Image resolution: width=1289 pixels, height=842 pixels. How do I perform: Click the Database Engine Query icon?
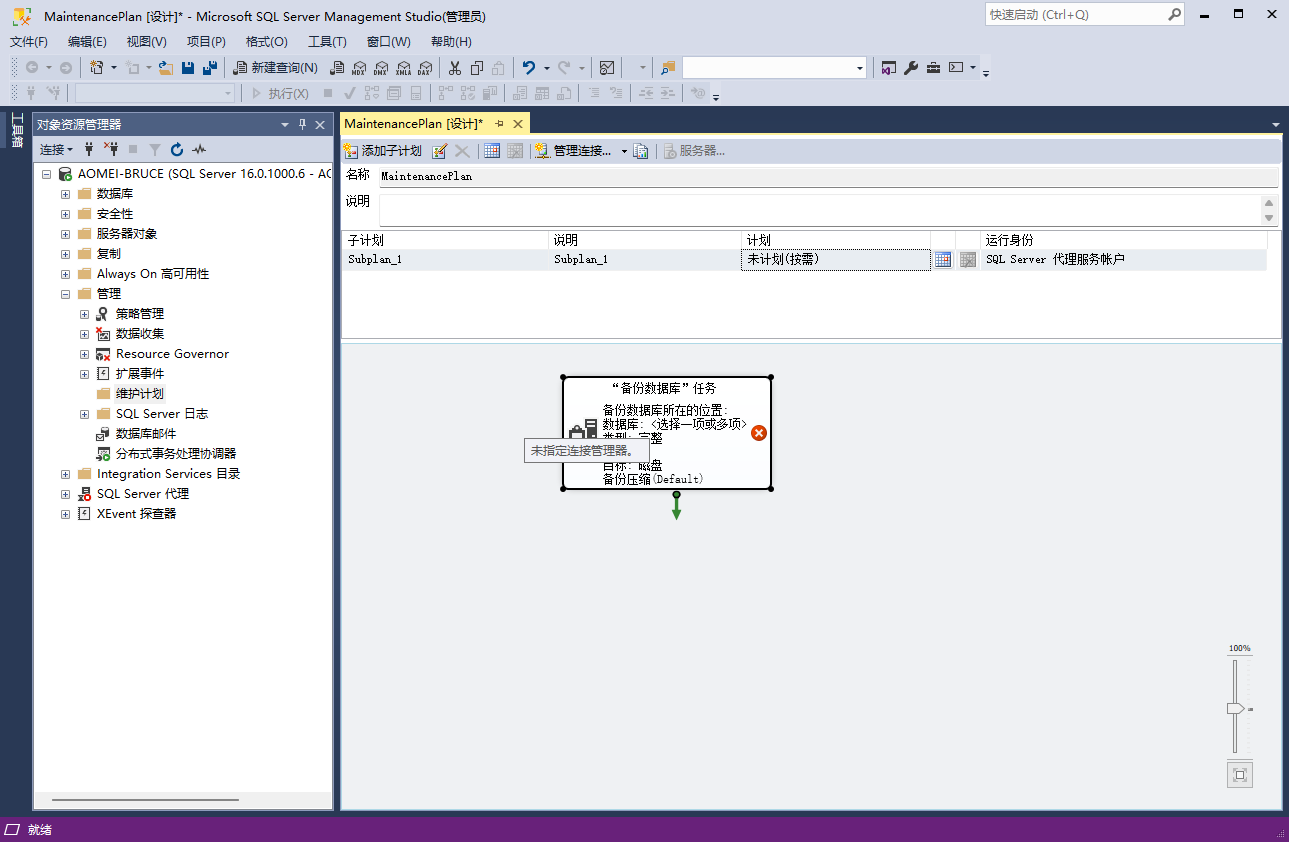338,68
